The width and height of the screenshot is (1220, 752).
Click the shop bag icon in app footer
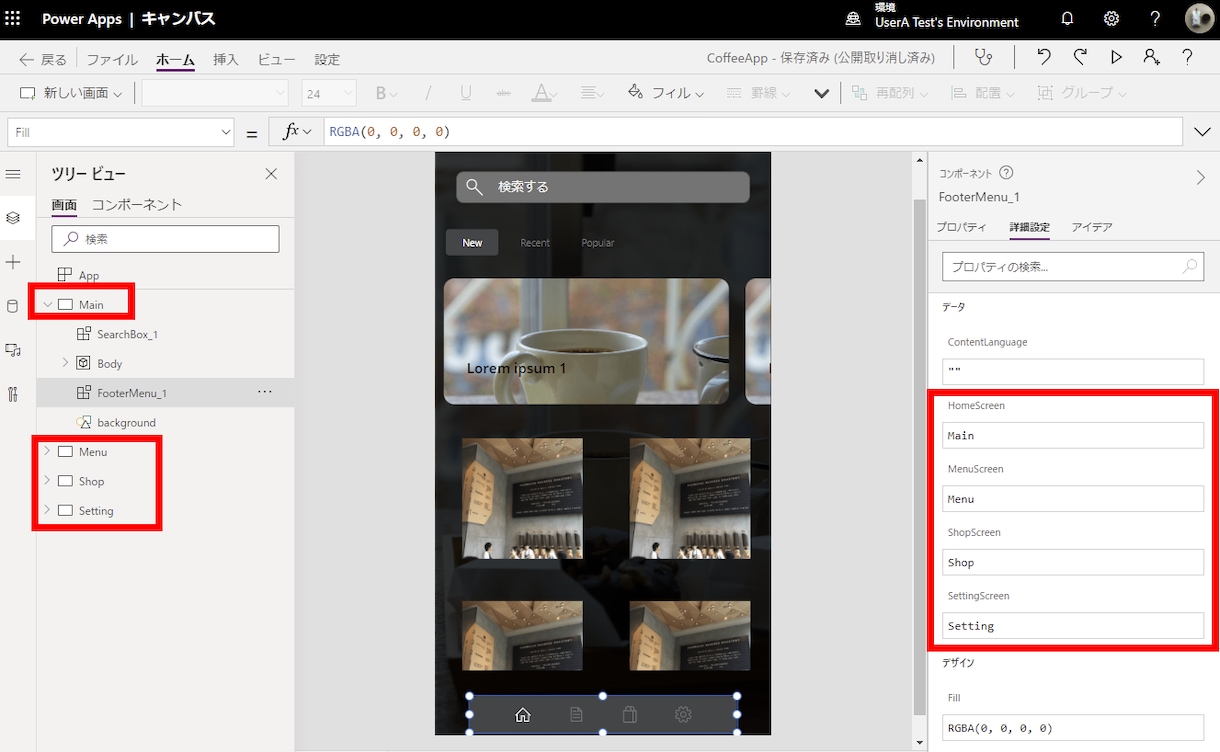click(630, 715)
